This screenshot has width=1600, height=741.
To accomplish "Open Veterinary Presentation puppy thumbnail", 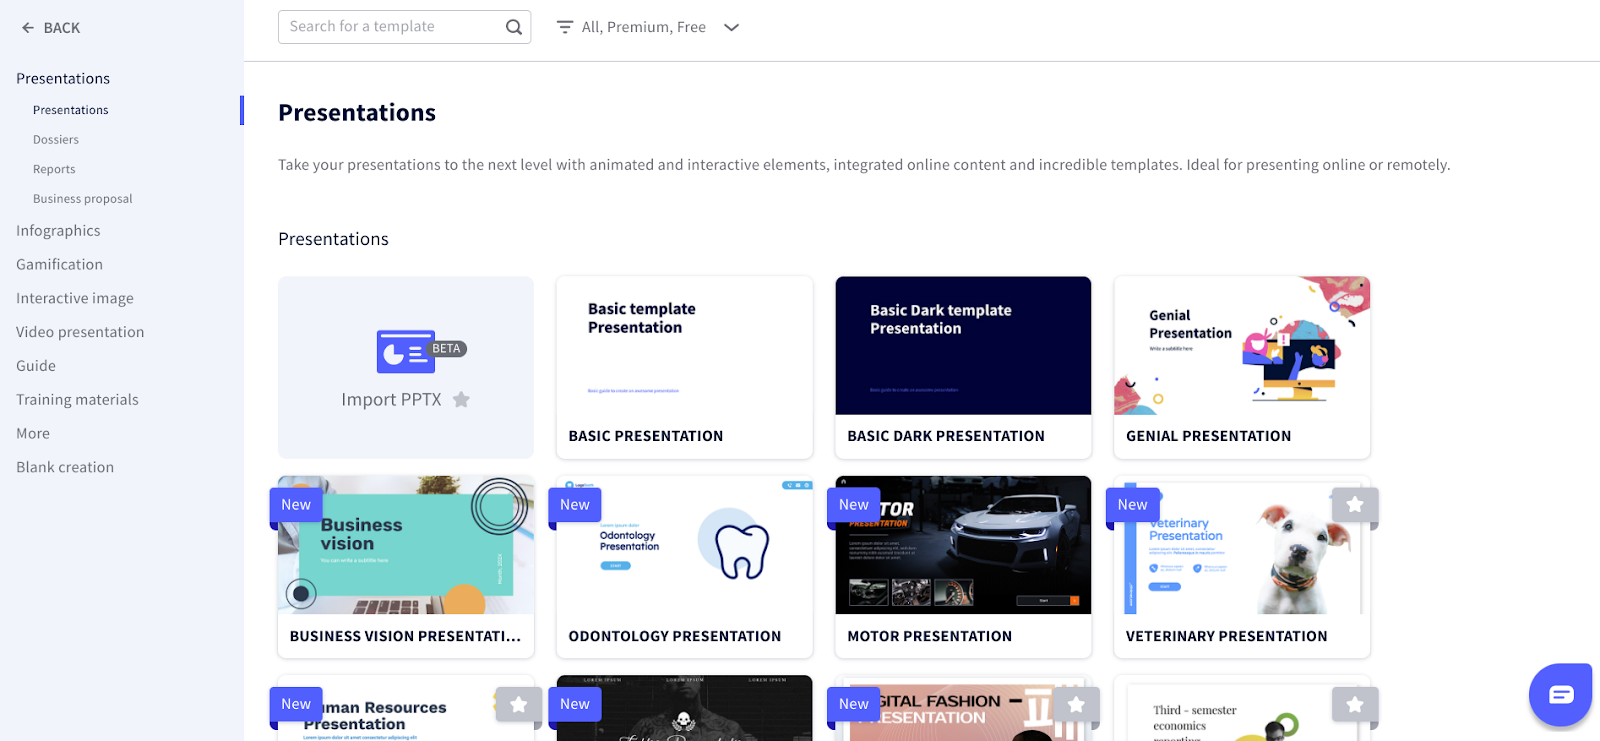I will point(1242,545).
